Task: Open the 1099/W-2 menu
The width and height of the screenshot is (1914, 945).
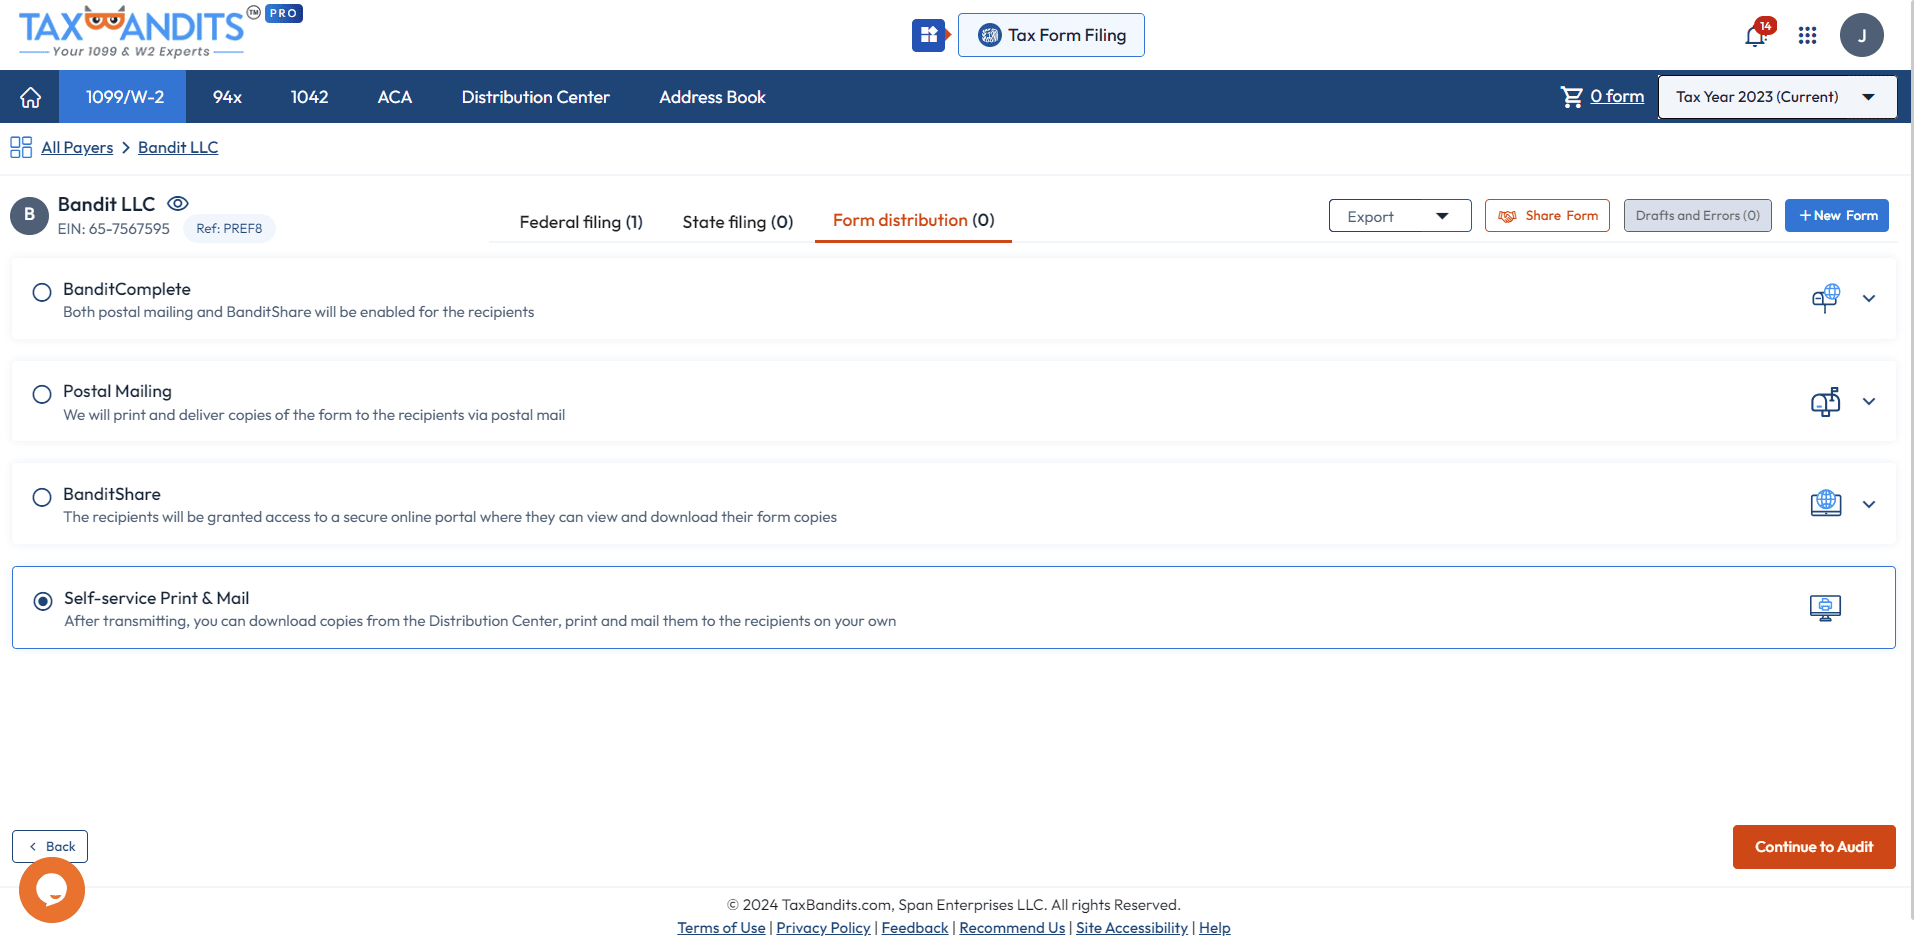Action: [x=125, y=97]
